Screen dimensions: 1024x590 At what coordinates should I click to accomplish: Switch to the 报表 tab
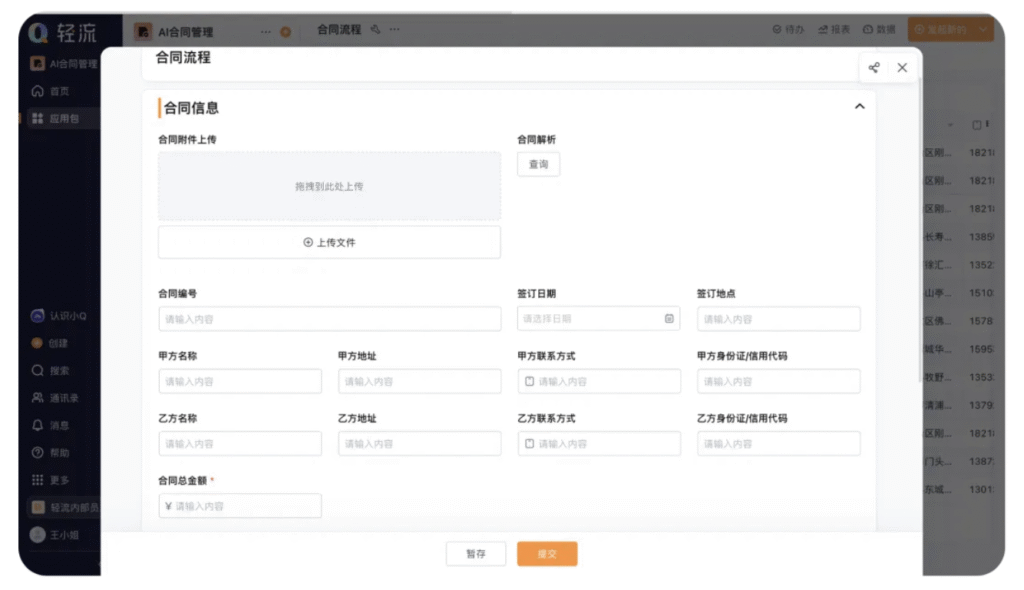tap(834, 29)
